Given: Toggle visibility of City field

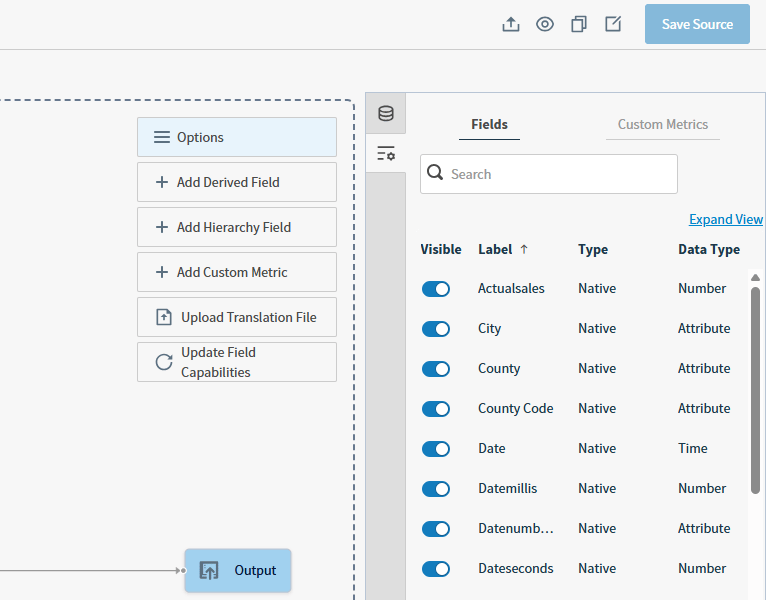Looking at the screenshot, I should click(x=436, y=329).
